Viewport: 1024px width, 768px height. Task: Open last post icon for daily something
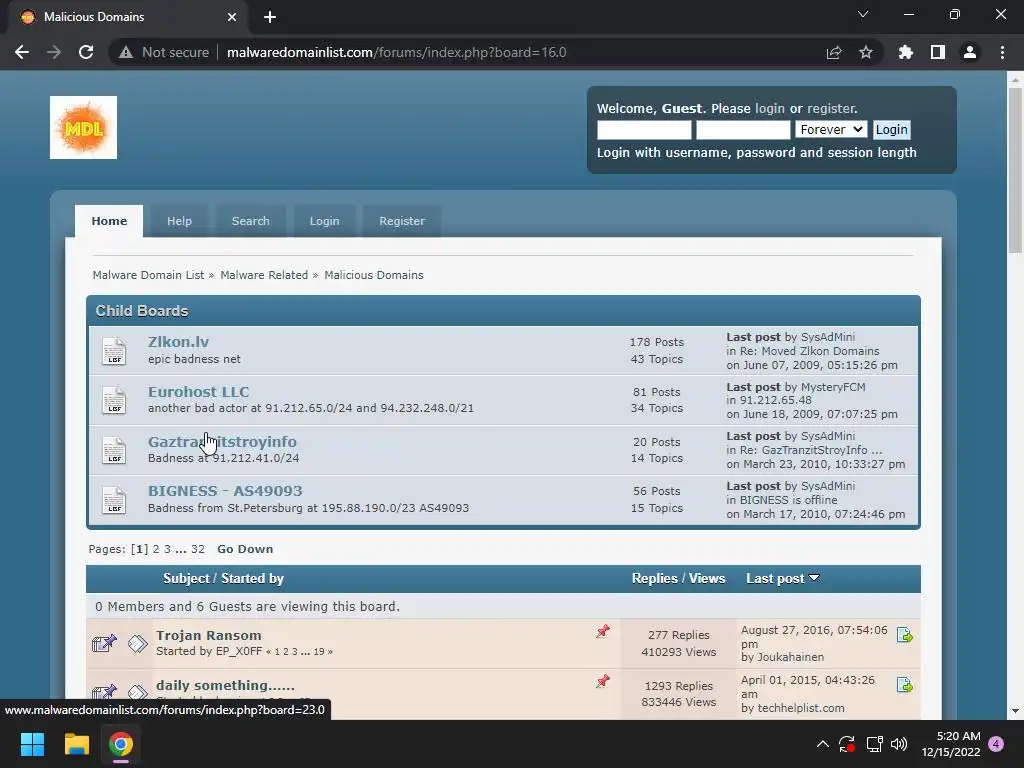click(904, 685)
